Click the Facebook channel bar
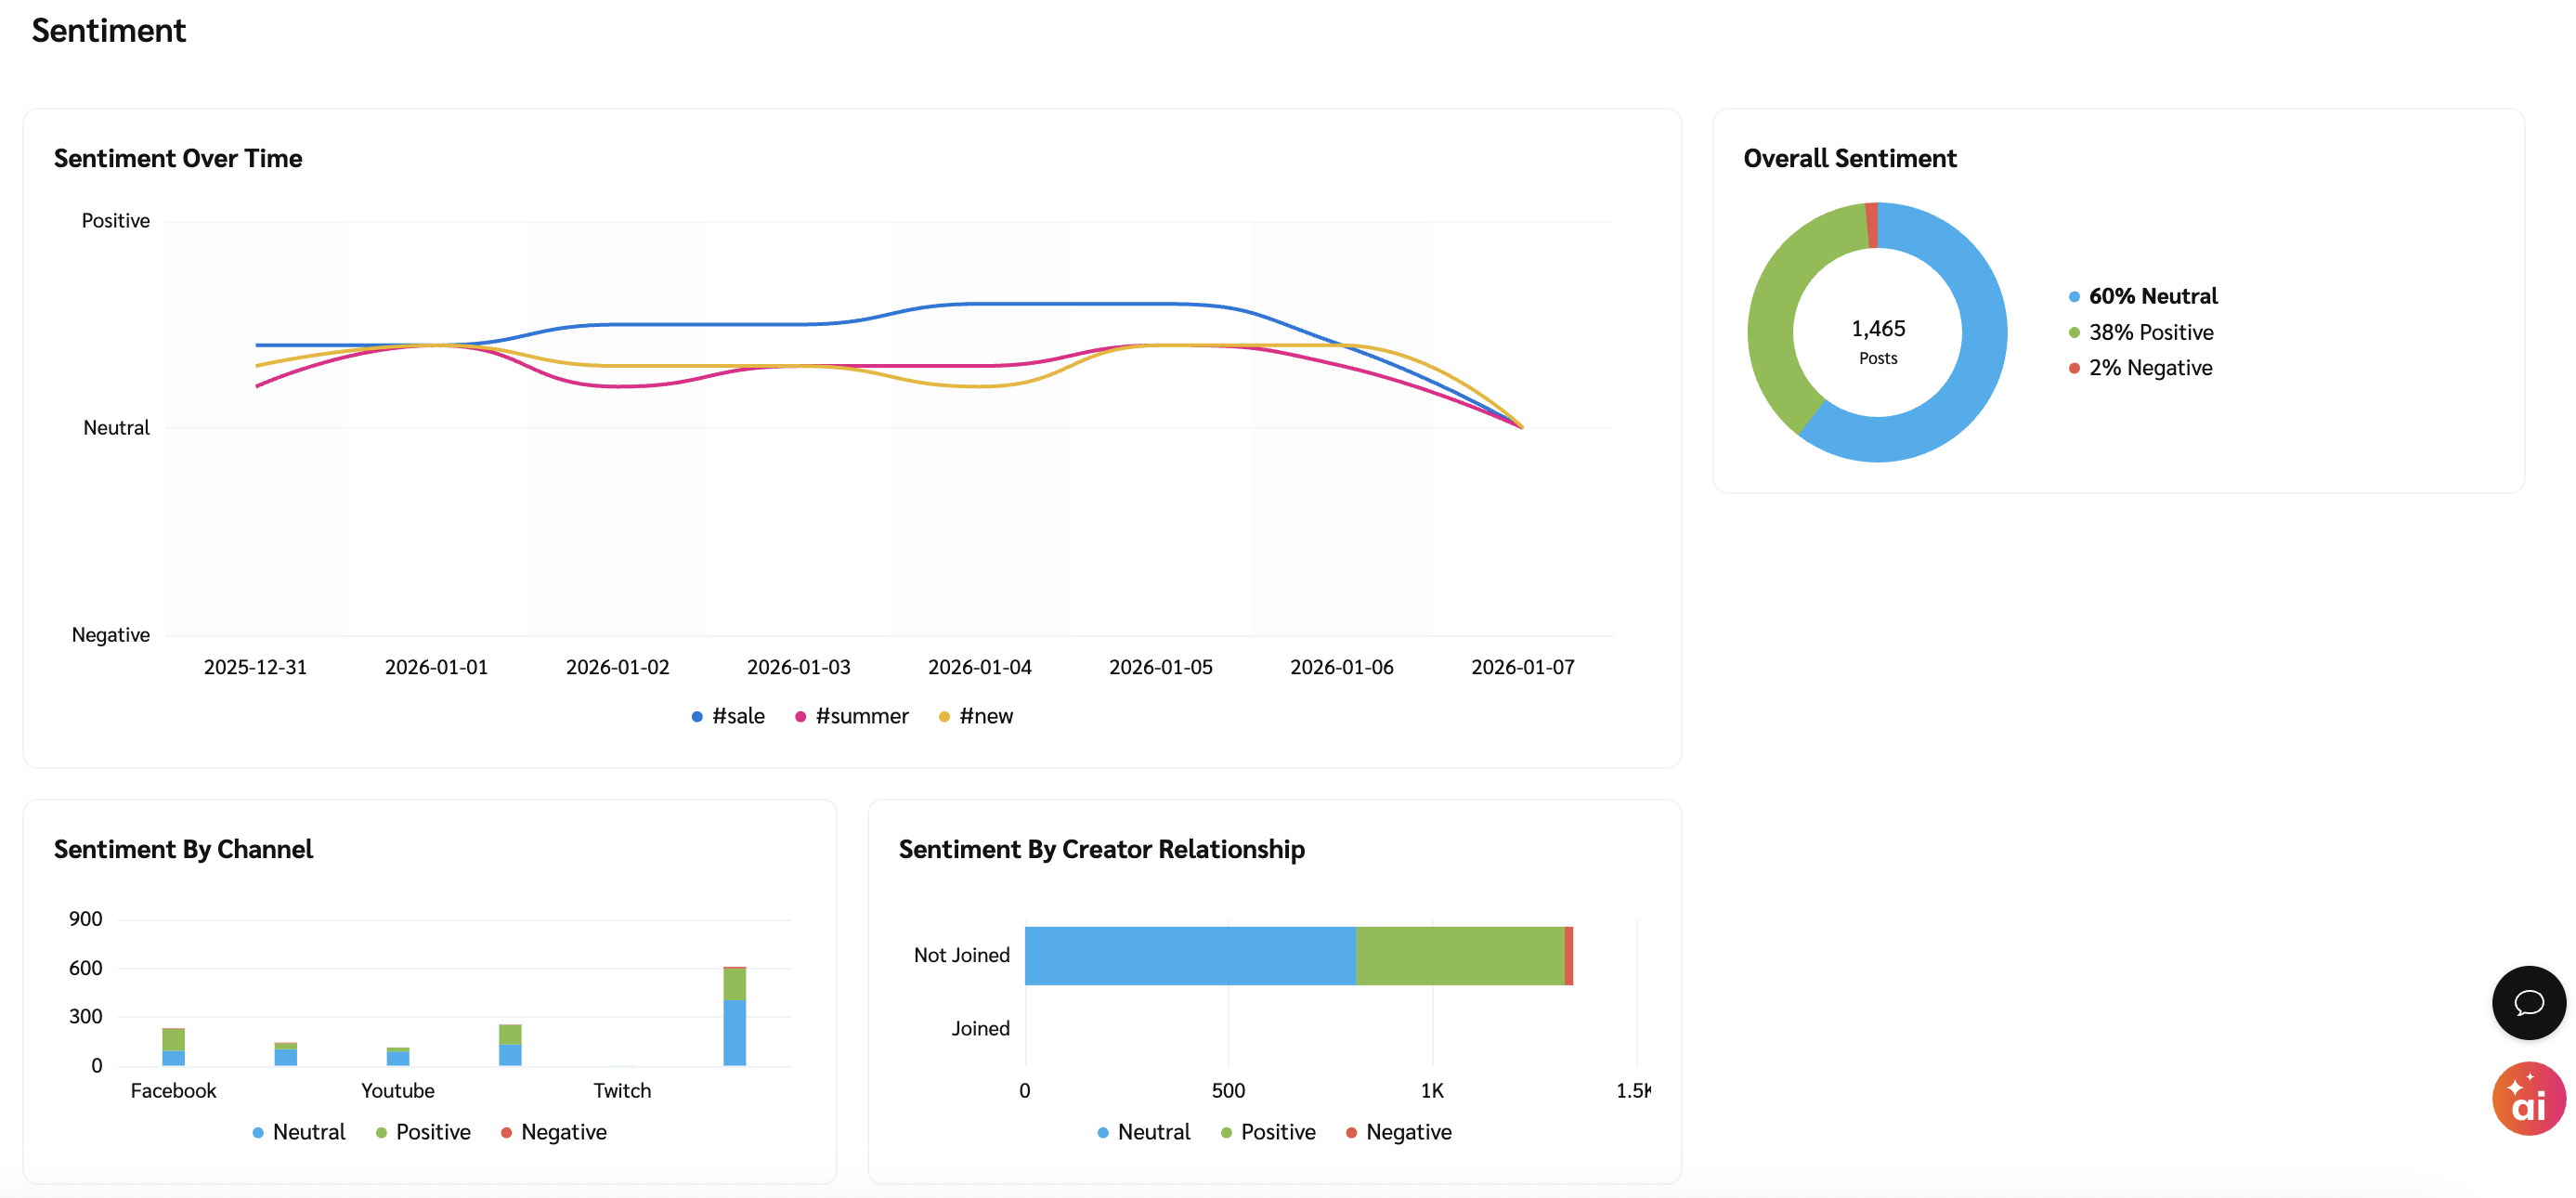Viewport: 2576px width, 1198px height. tap(173, 1047)
